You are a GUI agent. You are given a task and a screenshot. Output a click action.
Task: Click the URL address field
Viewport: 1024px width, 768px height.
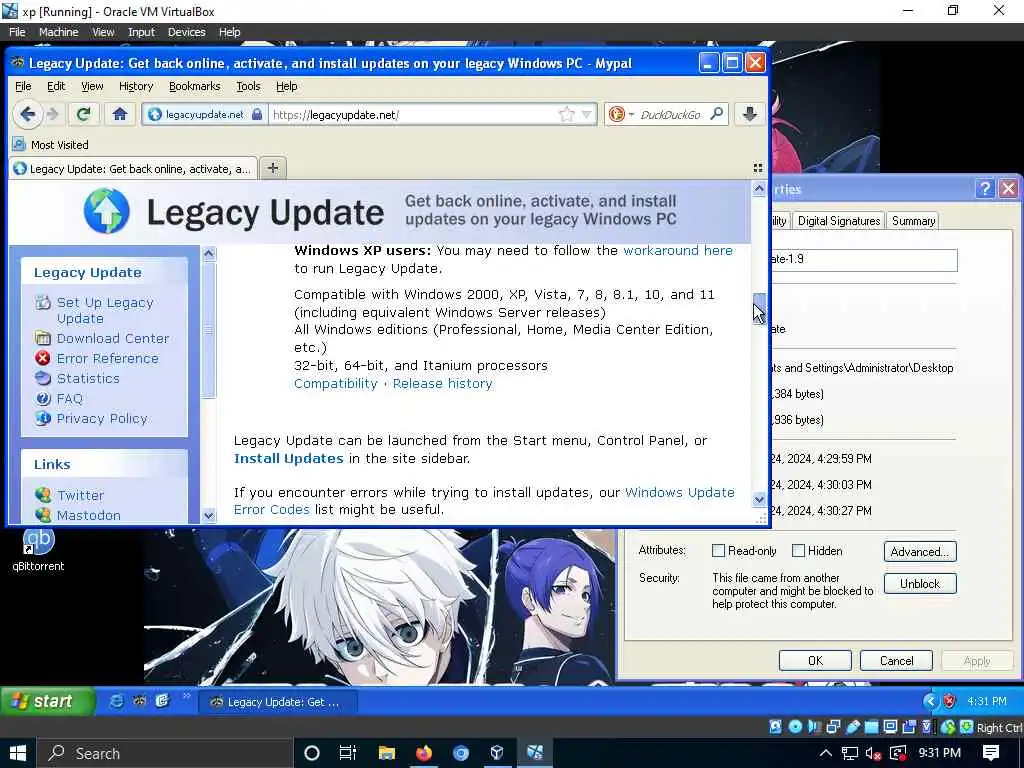tap(415, 114)
